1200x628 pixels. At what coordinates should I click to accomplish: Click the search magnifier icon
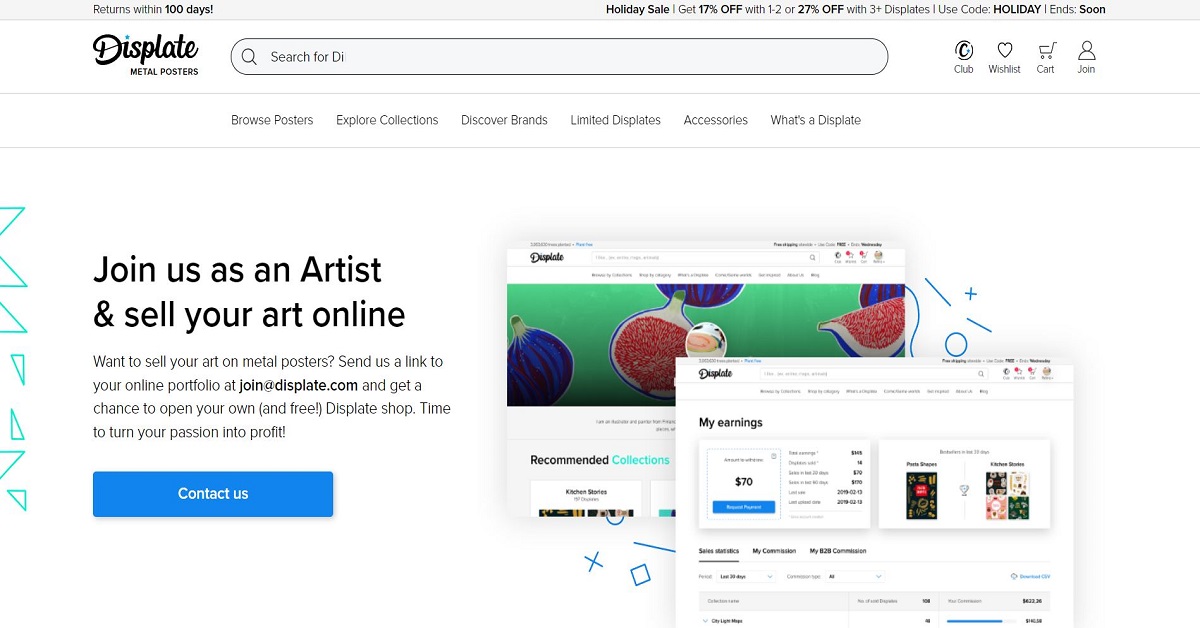pos(249,57)
